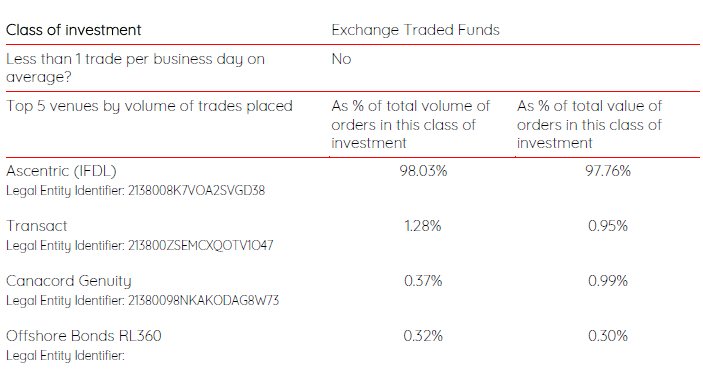The height and width of the screenshot is (384, 703).
Task: Select Canacord's 0.37% volume figure
Action: coord(423,281)
